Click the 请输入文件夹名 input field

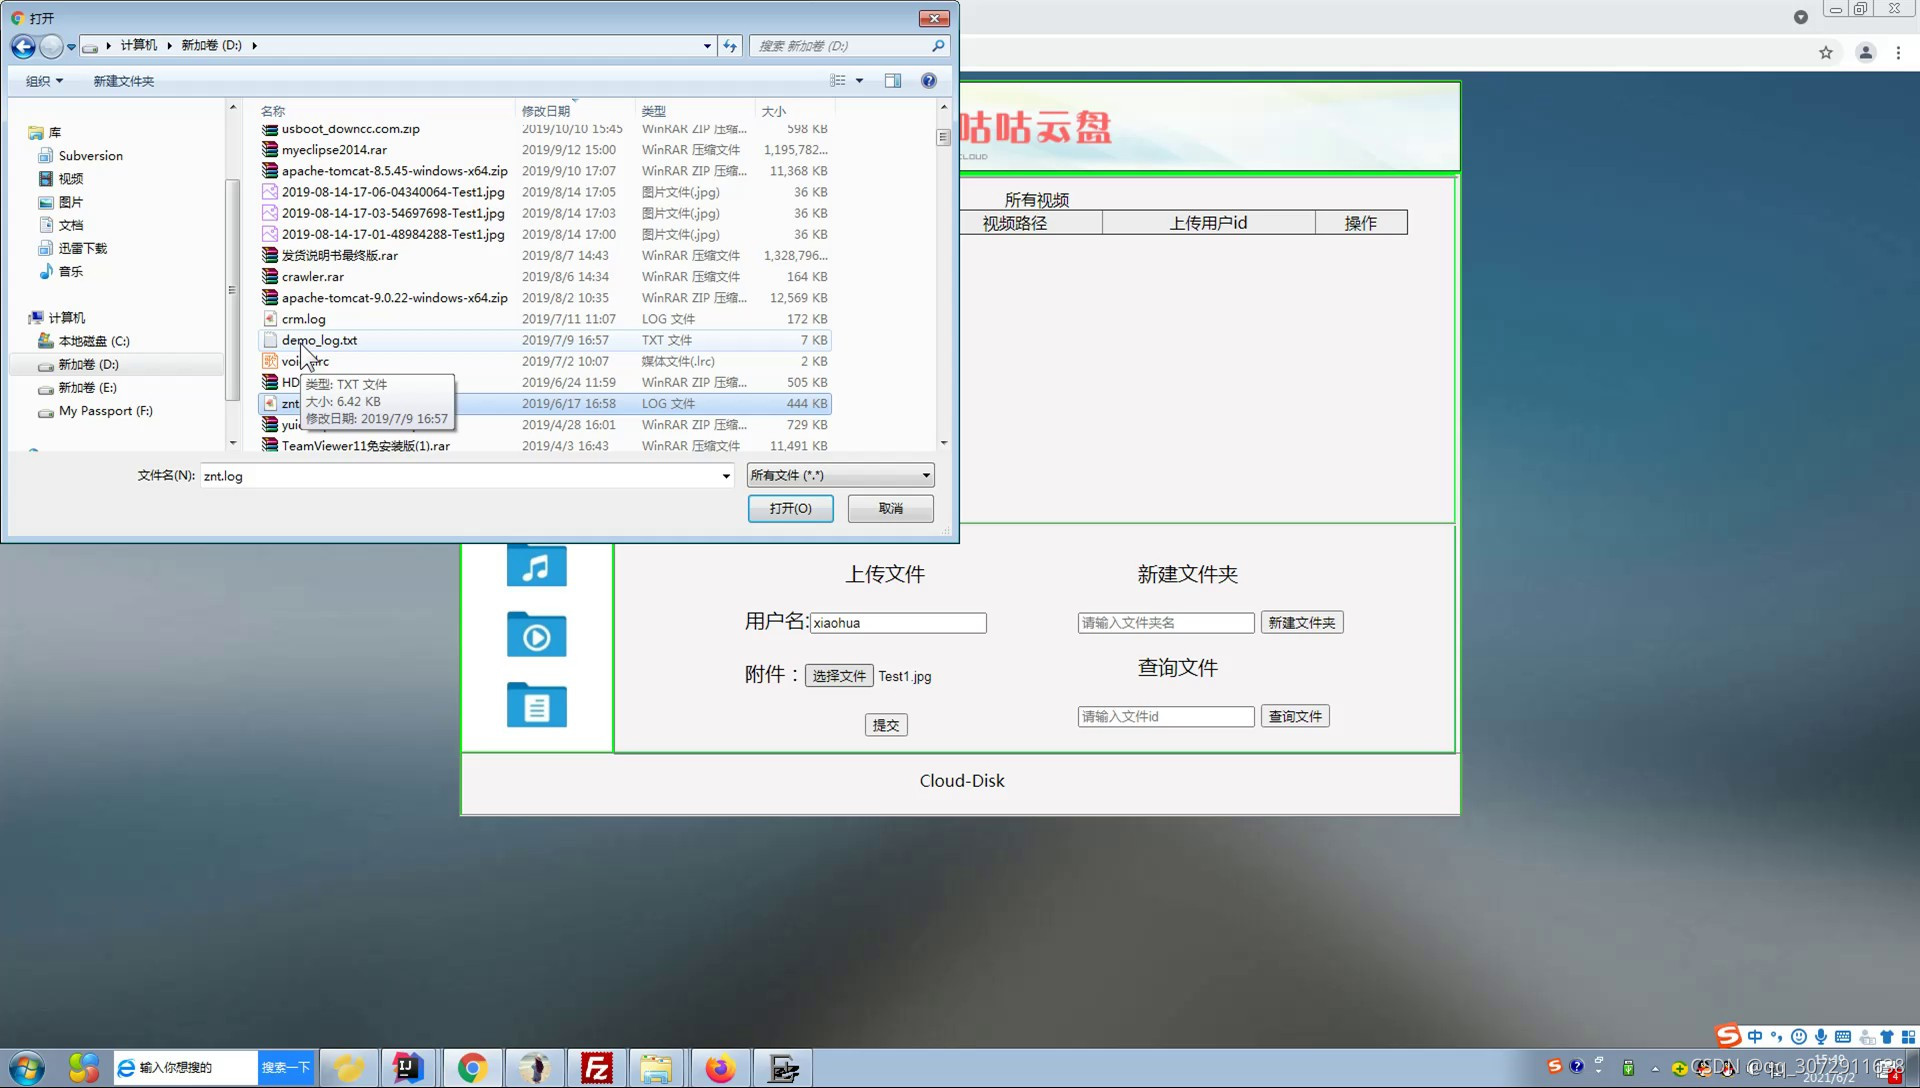pyautogui.click(x=1166, y=623)
